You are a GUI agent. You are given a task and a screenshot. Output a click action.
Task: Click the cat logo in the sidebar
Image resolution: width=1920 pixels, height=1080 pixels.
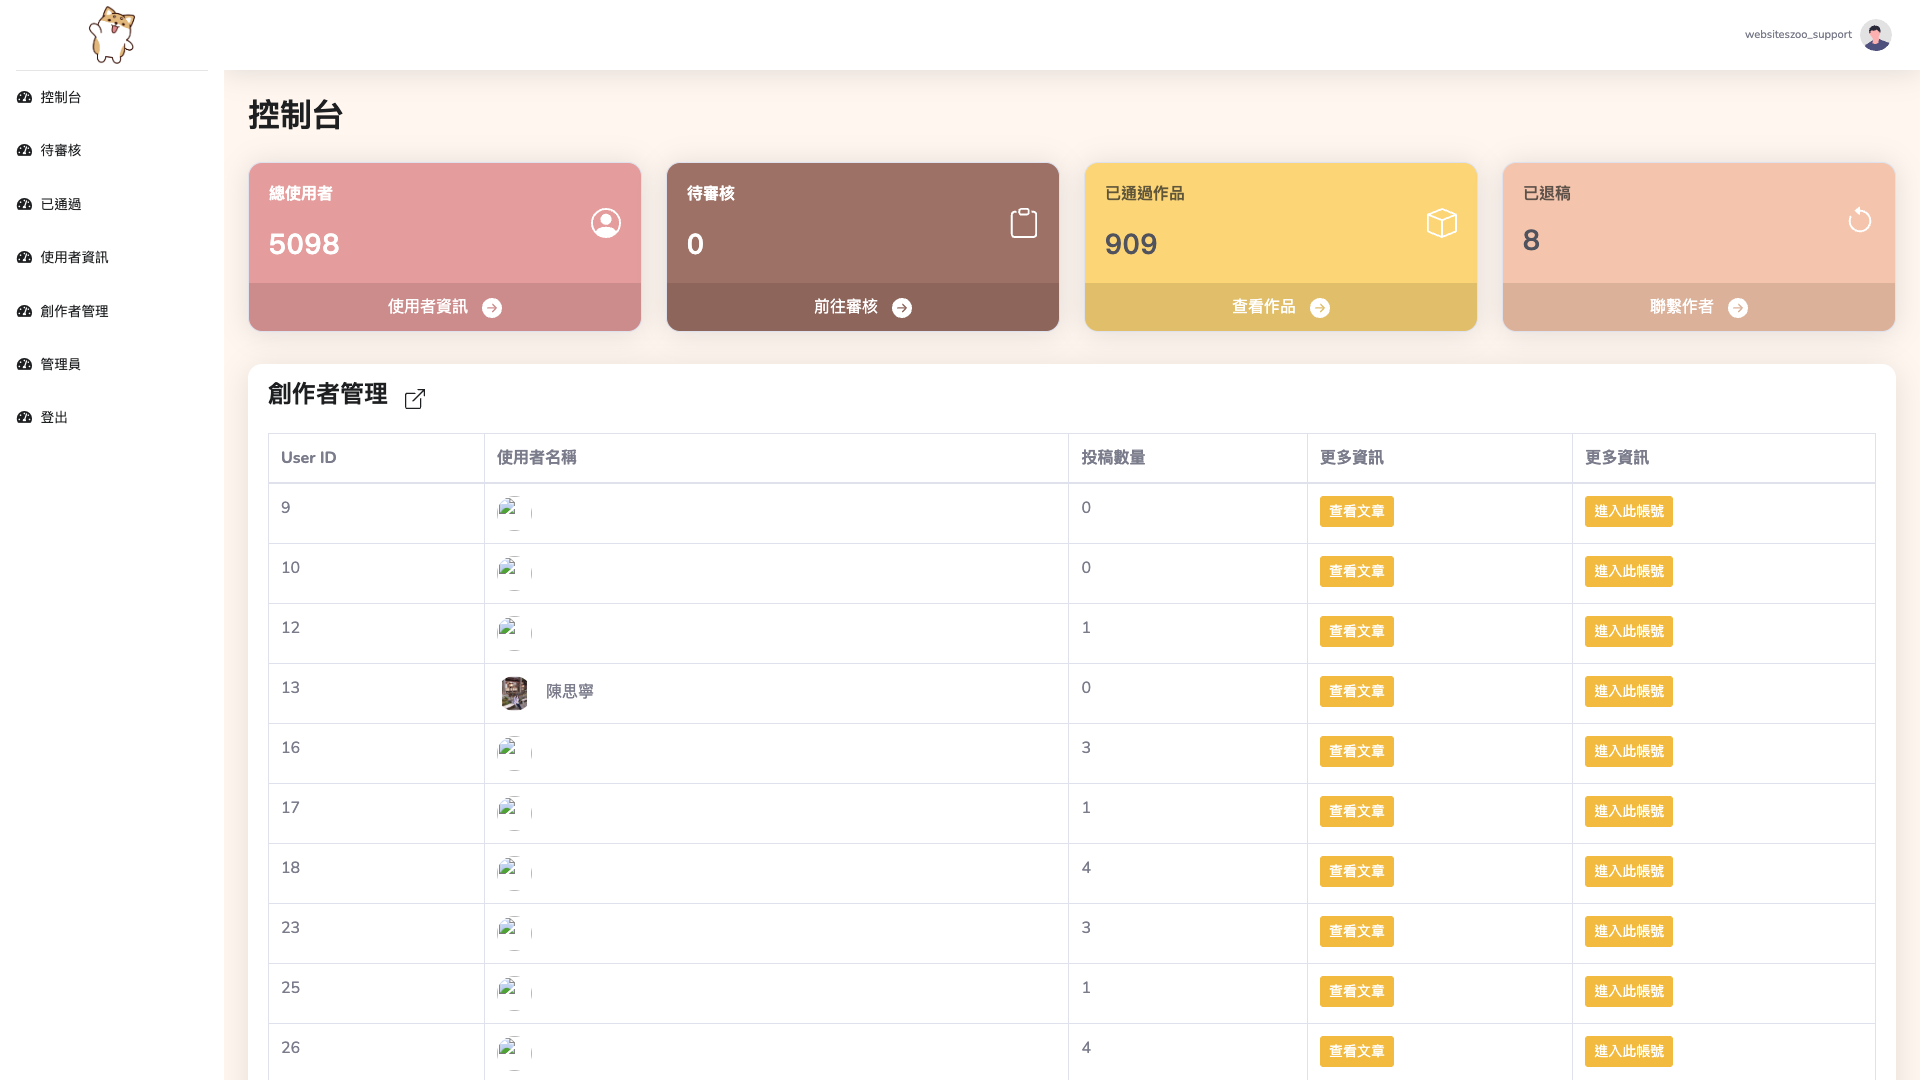coord(111,35)
